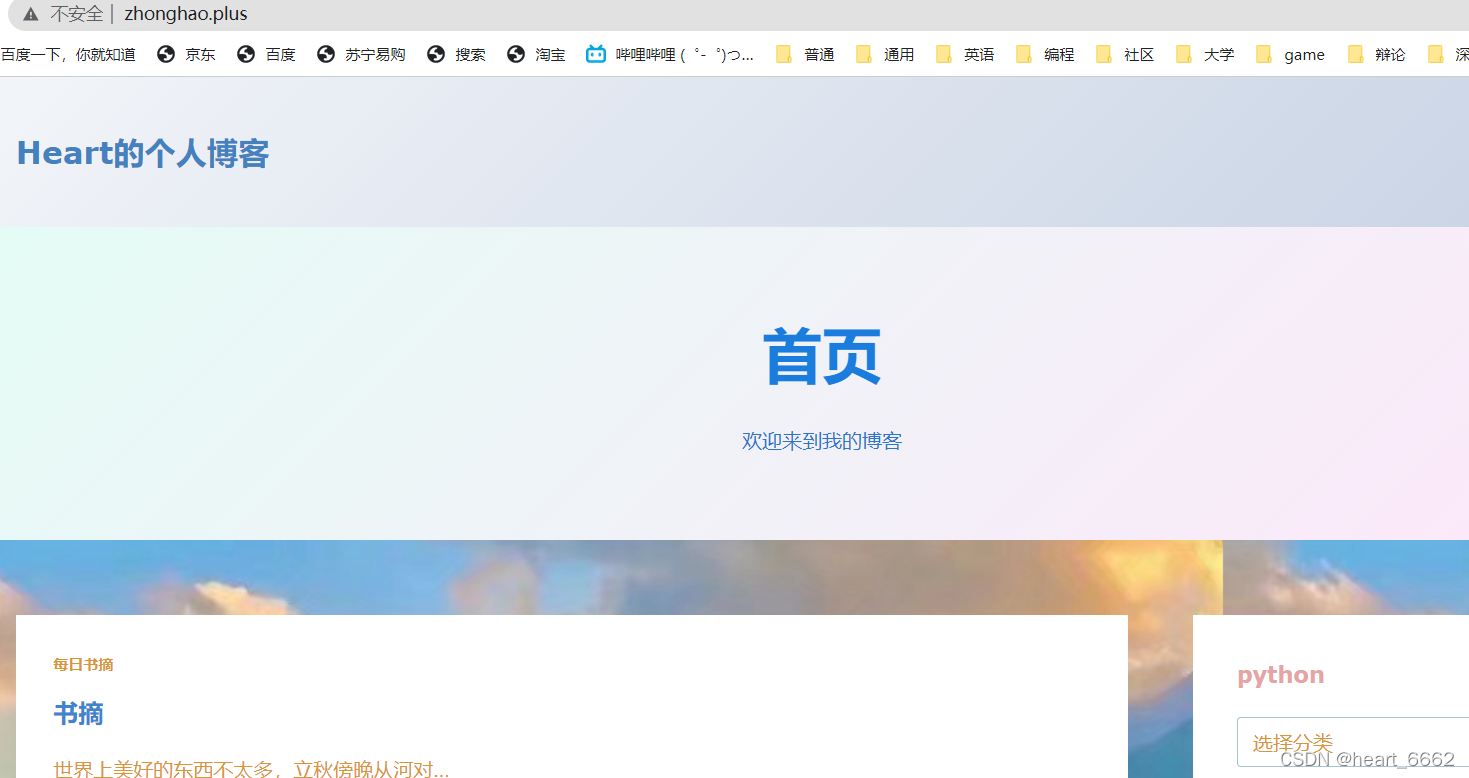Click the globe icon next to 淘宝
Screen dimensions: 1469x778
click(x=516, y=54)
